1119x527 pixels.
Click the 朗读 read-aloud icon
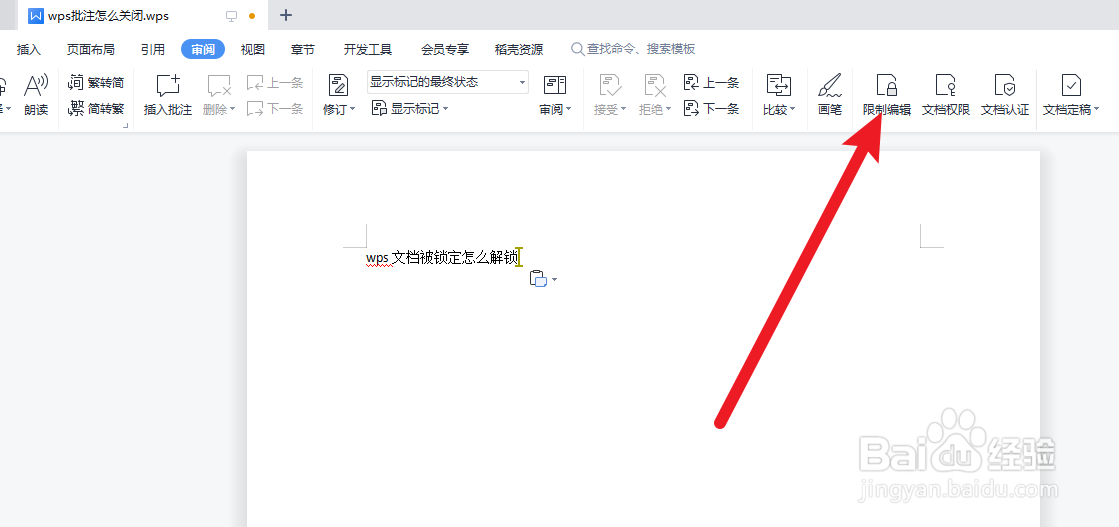tap(36, 86)
